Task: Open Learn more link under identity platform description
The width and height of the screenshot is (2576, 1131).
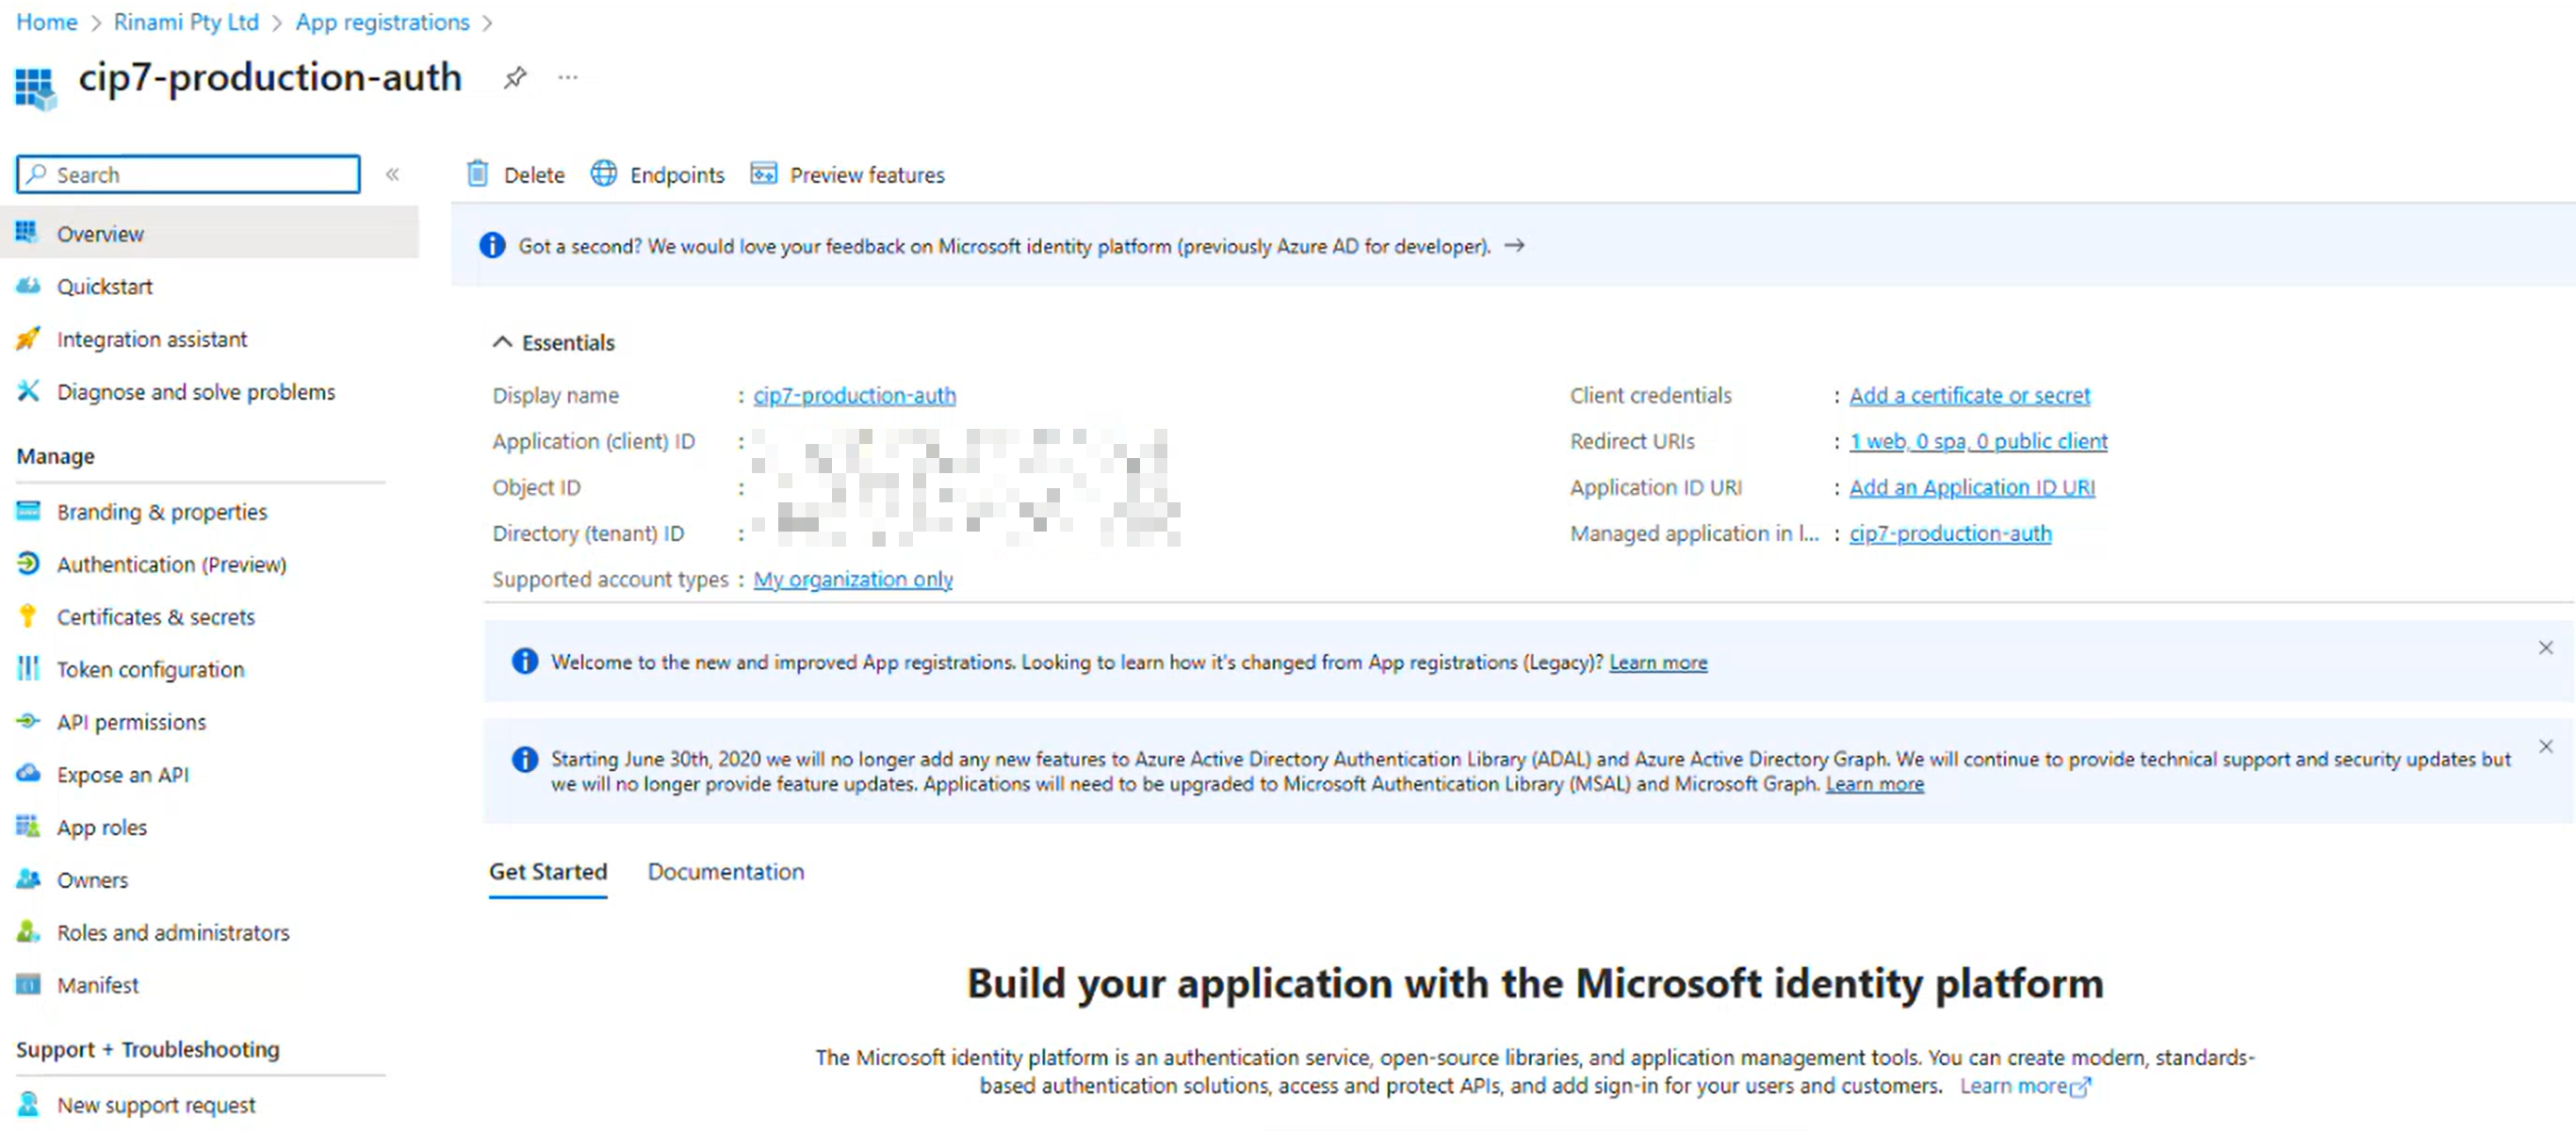Action: point(2024,1086)
